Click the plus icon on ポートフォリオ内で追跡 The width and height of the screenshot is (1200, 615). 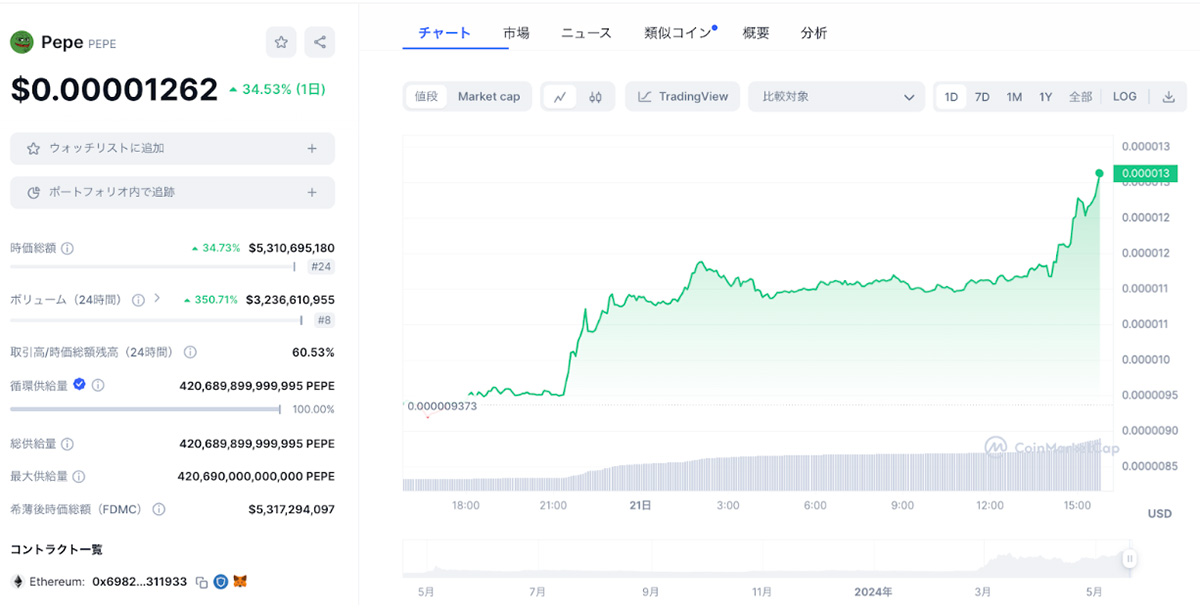click(x=312, y=192)
